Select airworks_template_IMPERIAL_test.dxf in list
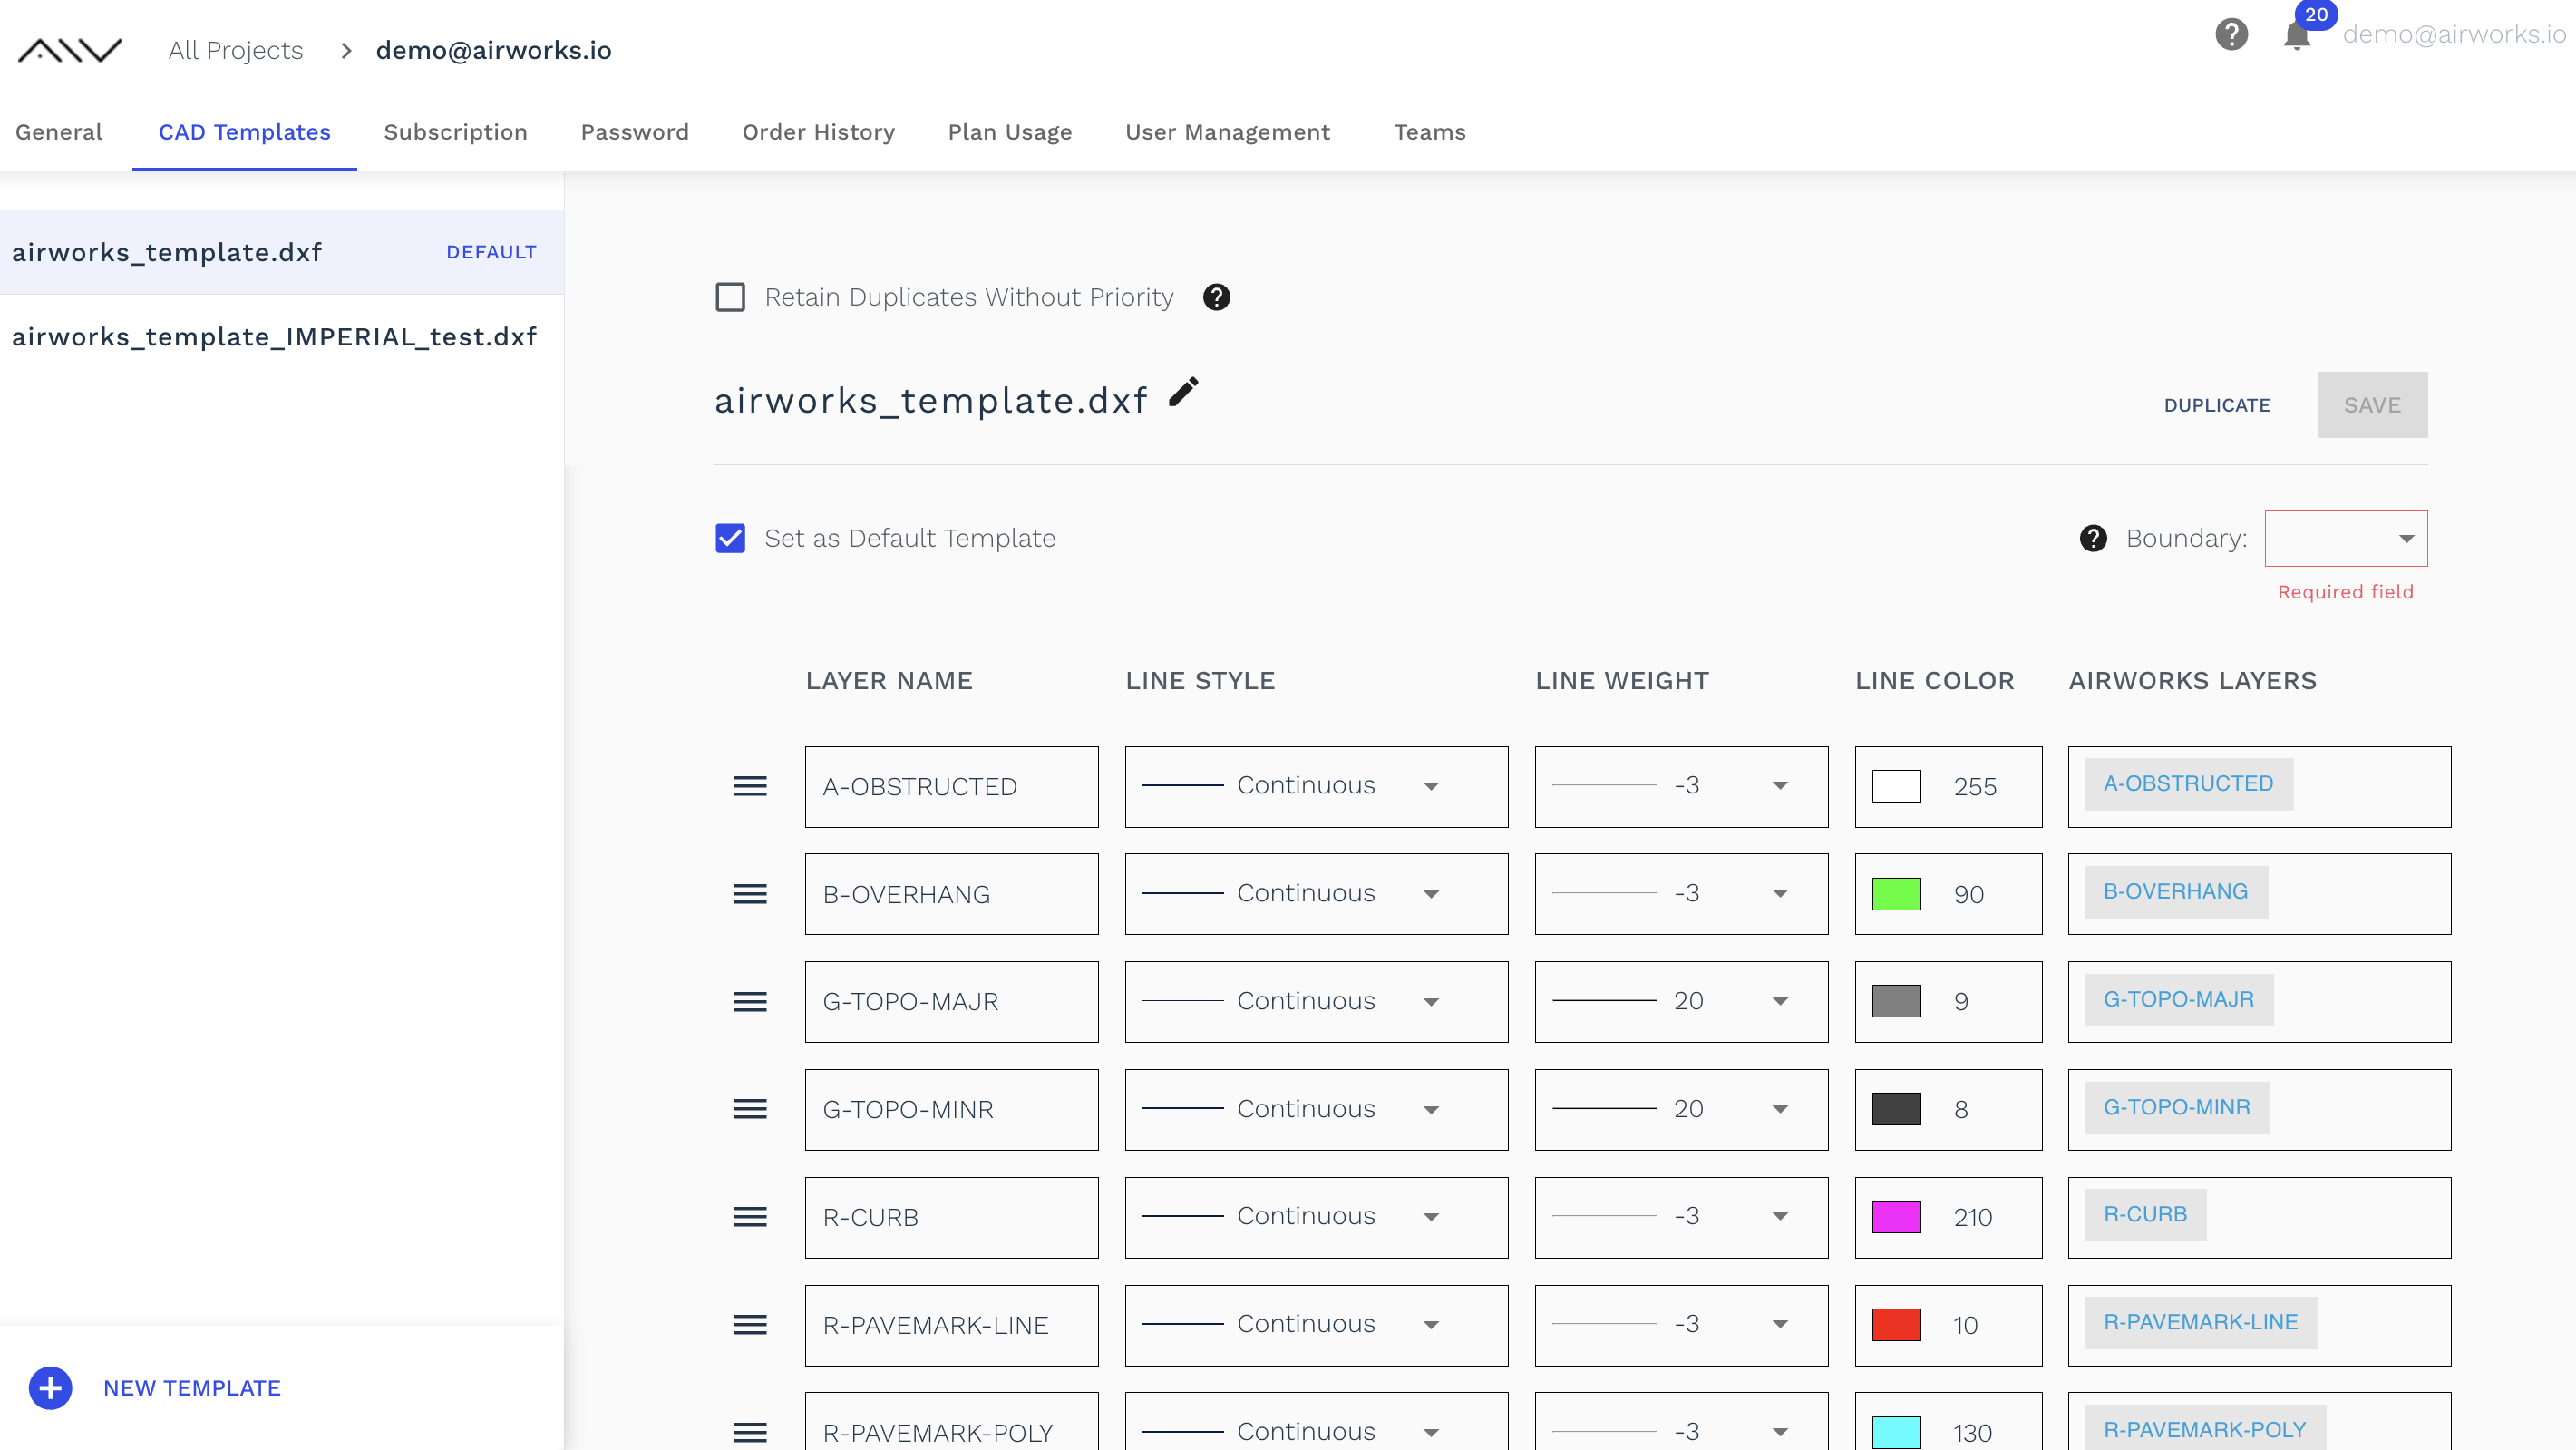 point(282,337)
